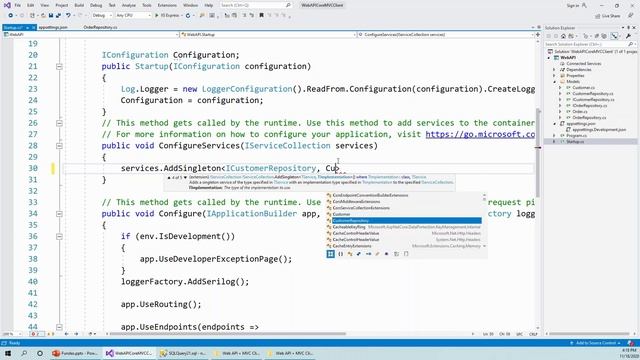Open the Any CPU platform dropdown

coord(133,16)
